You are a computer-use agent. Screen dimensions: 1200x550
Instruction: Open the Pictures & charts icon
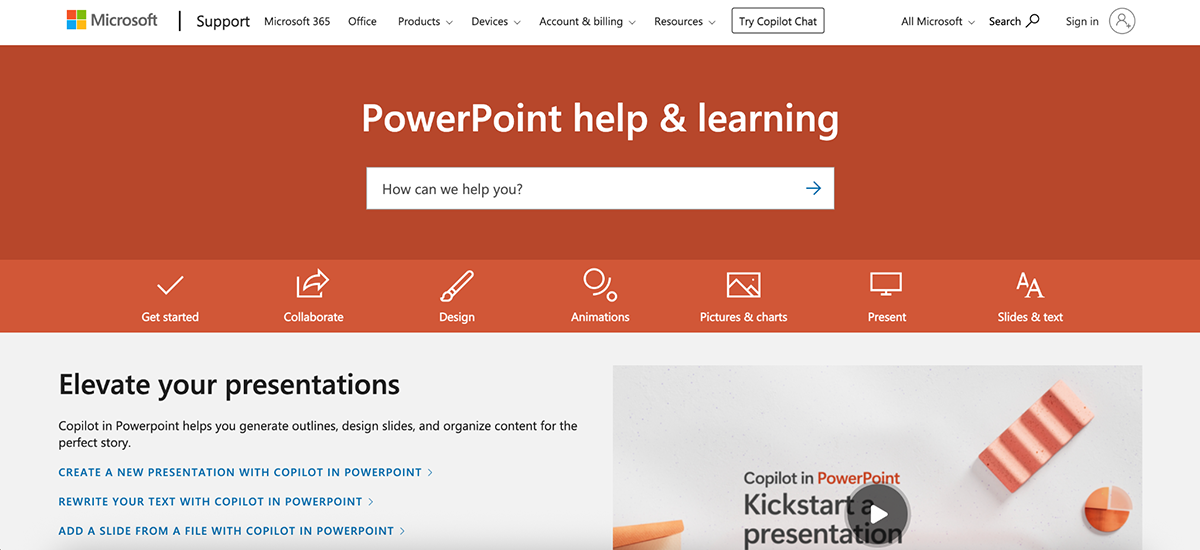tap(743, 285)
